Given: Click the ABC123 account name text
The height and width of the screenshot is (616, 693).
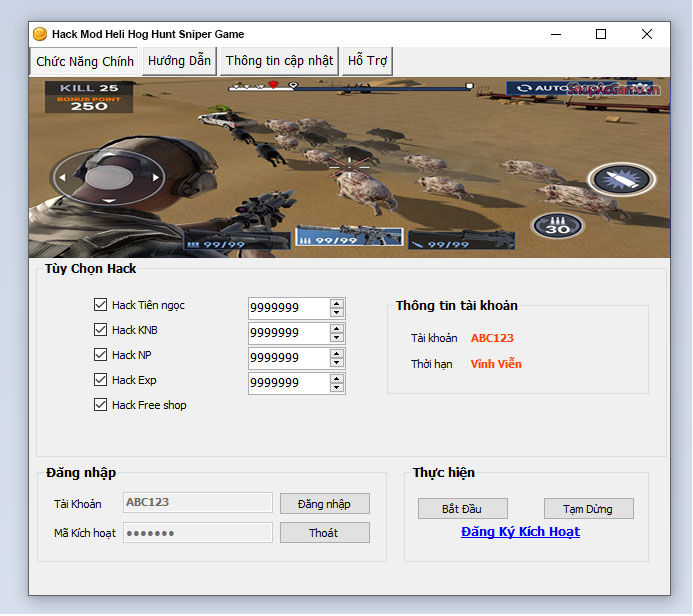Looking at the screenshot, I should [x=492, y=338].
